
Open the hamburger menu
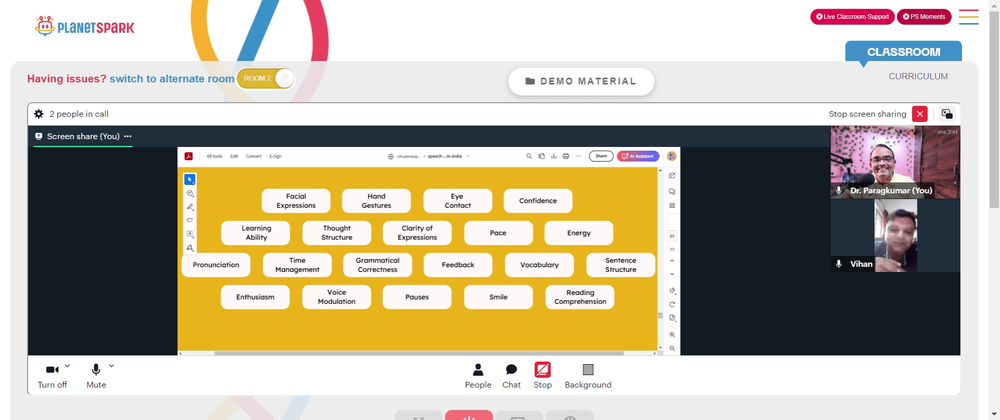pyautogui.click(x=968, y=17)
